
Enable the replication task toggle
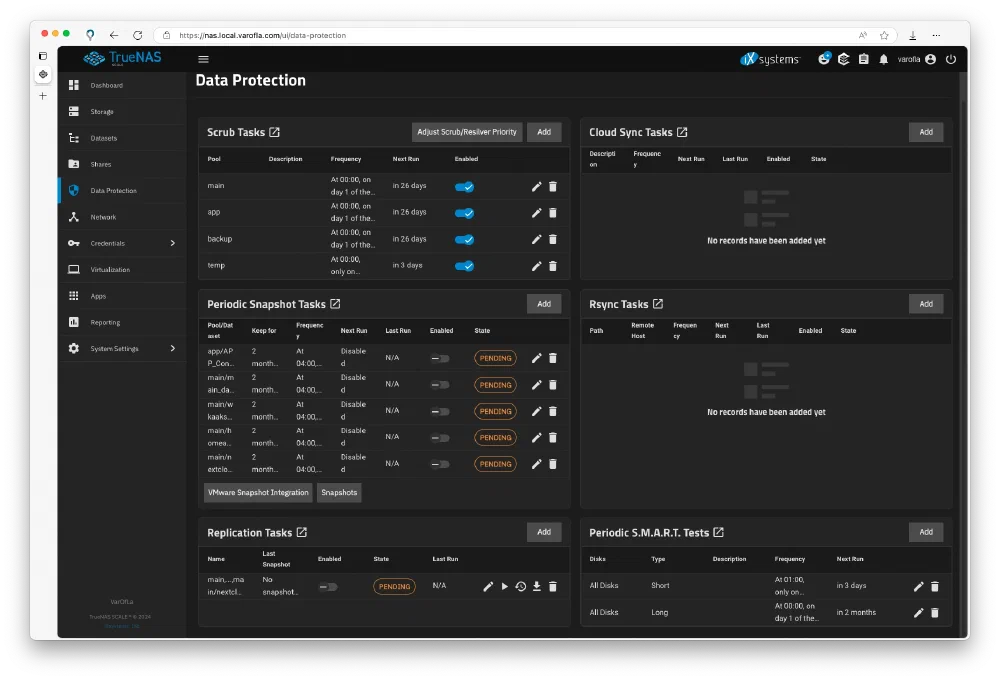pyautogui.click(x=328, y=587)
